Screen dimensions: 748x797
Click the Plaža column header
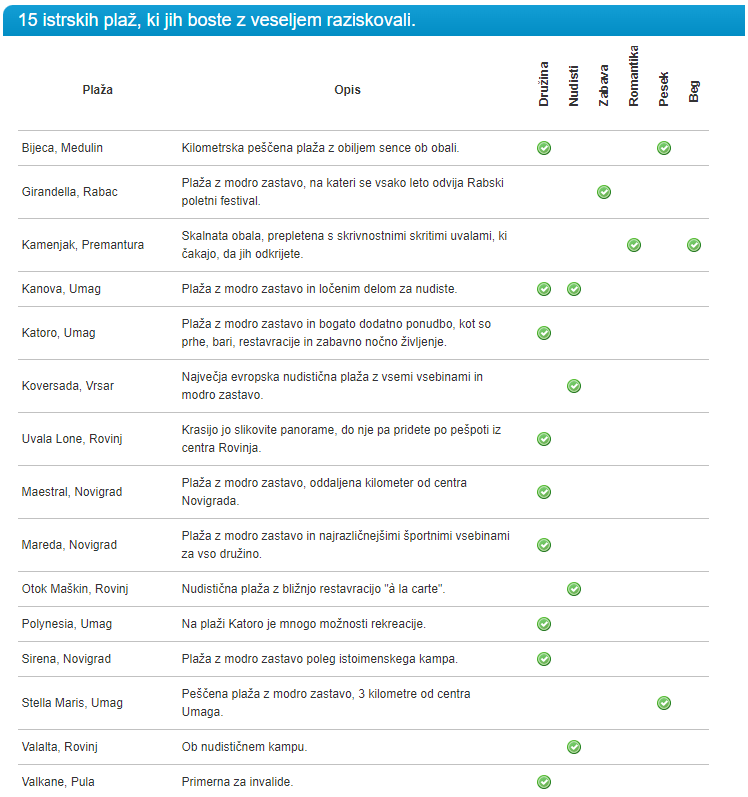[97, 90]
